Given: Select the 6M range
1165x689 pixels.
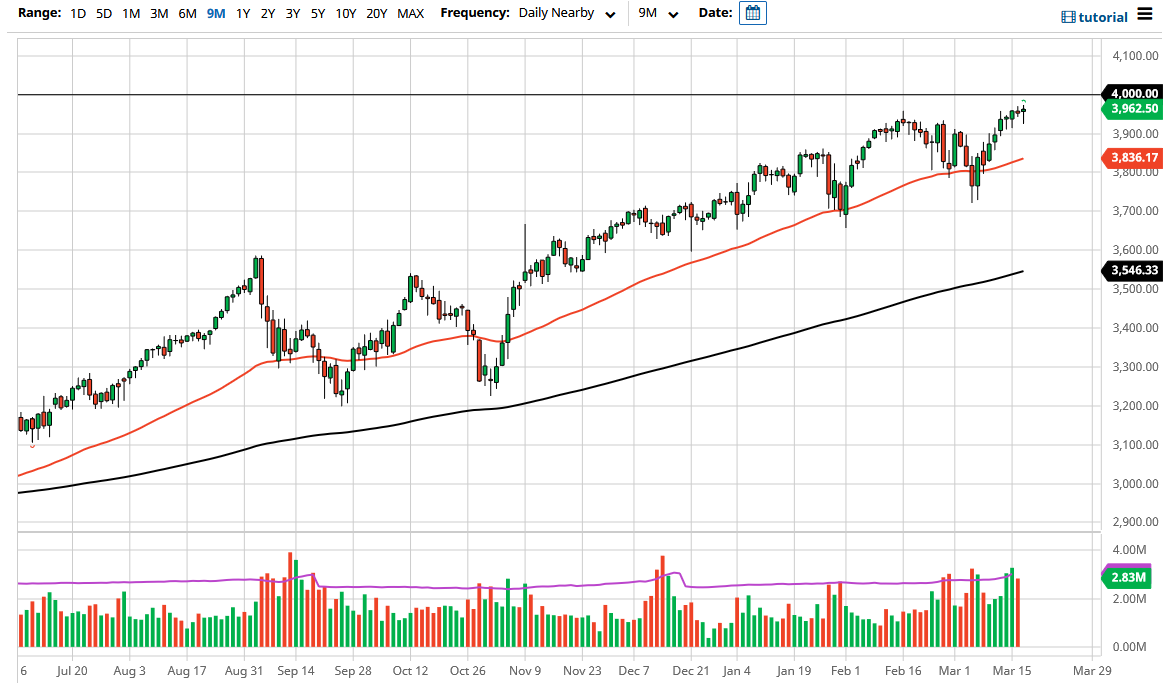Looking at the screenshot, I should pyautogui.click(x=186, y=14).
